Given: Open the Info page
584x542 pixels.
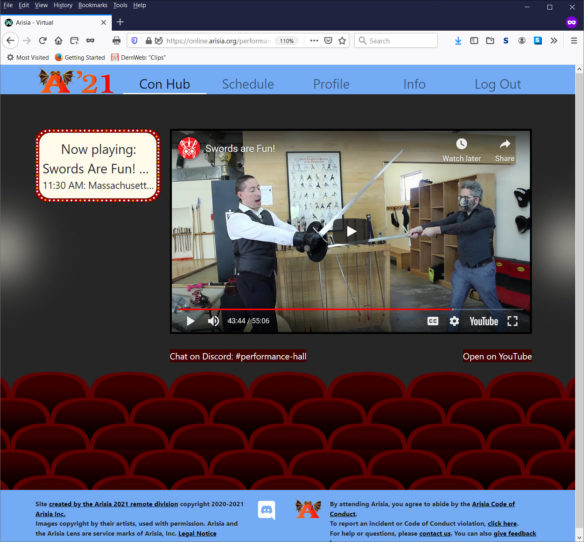Looking at the screenshot, I should (414, 84).
